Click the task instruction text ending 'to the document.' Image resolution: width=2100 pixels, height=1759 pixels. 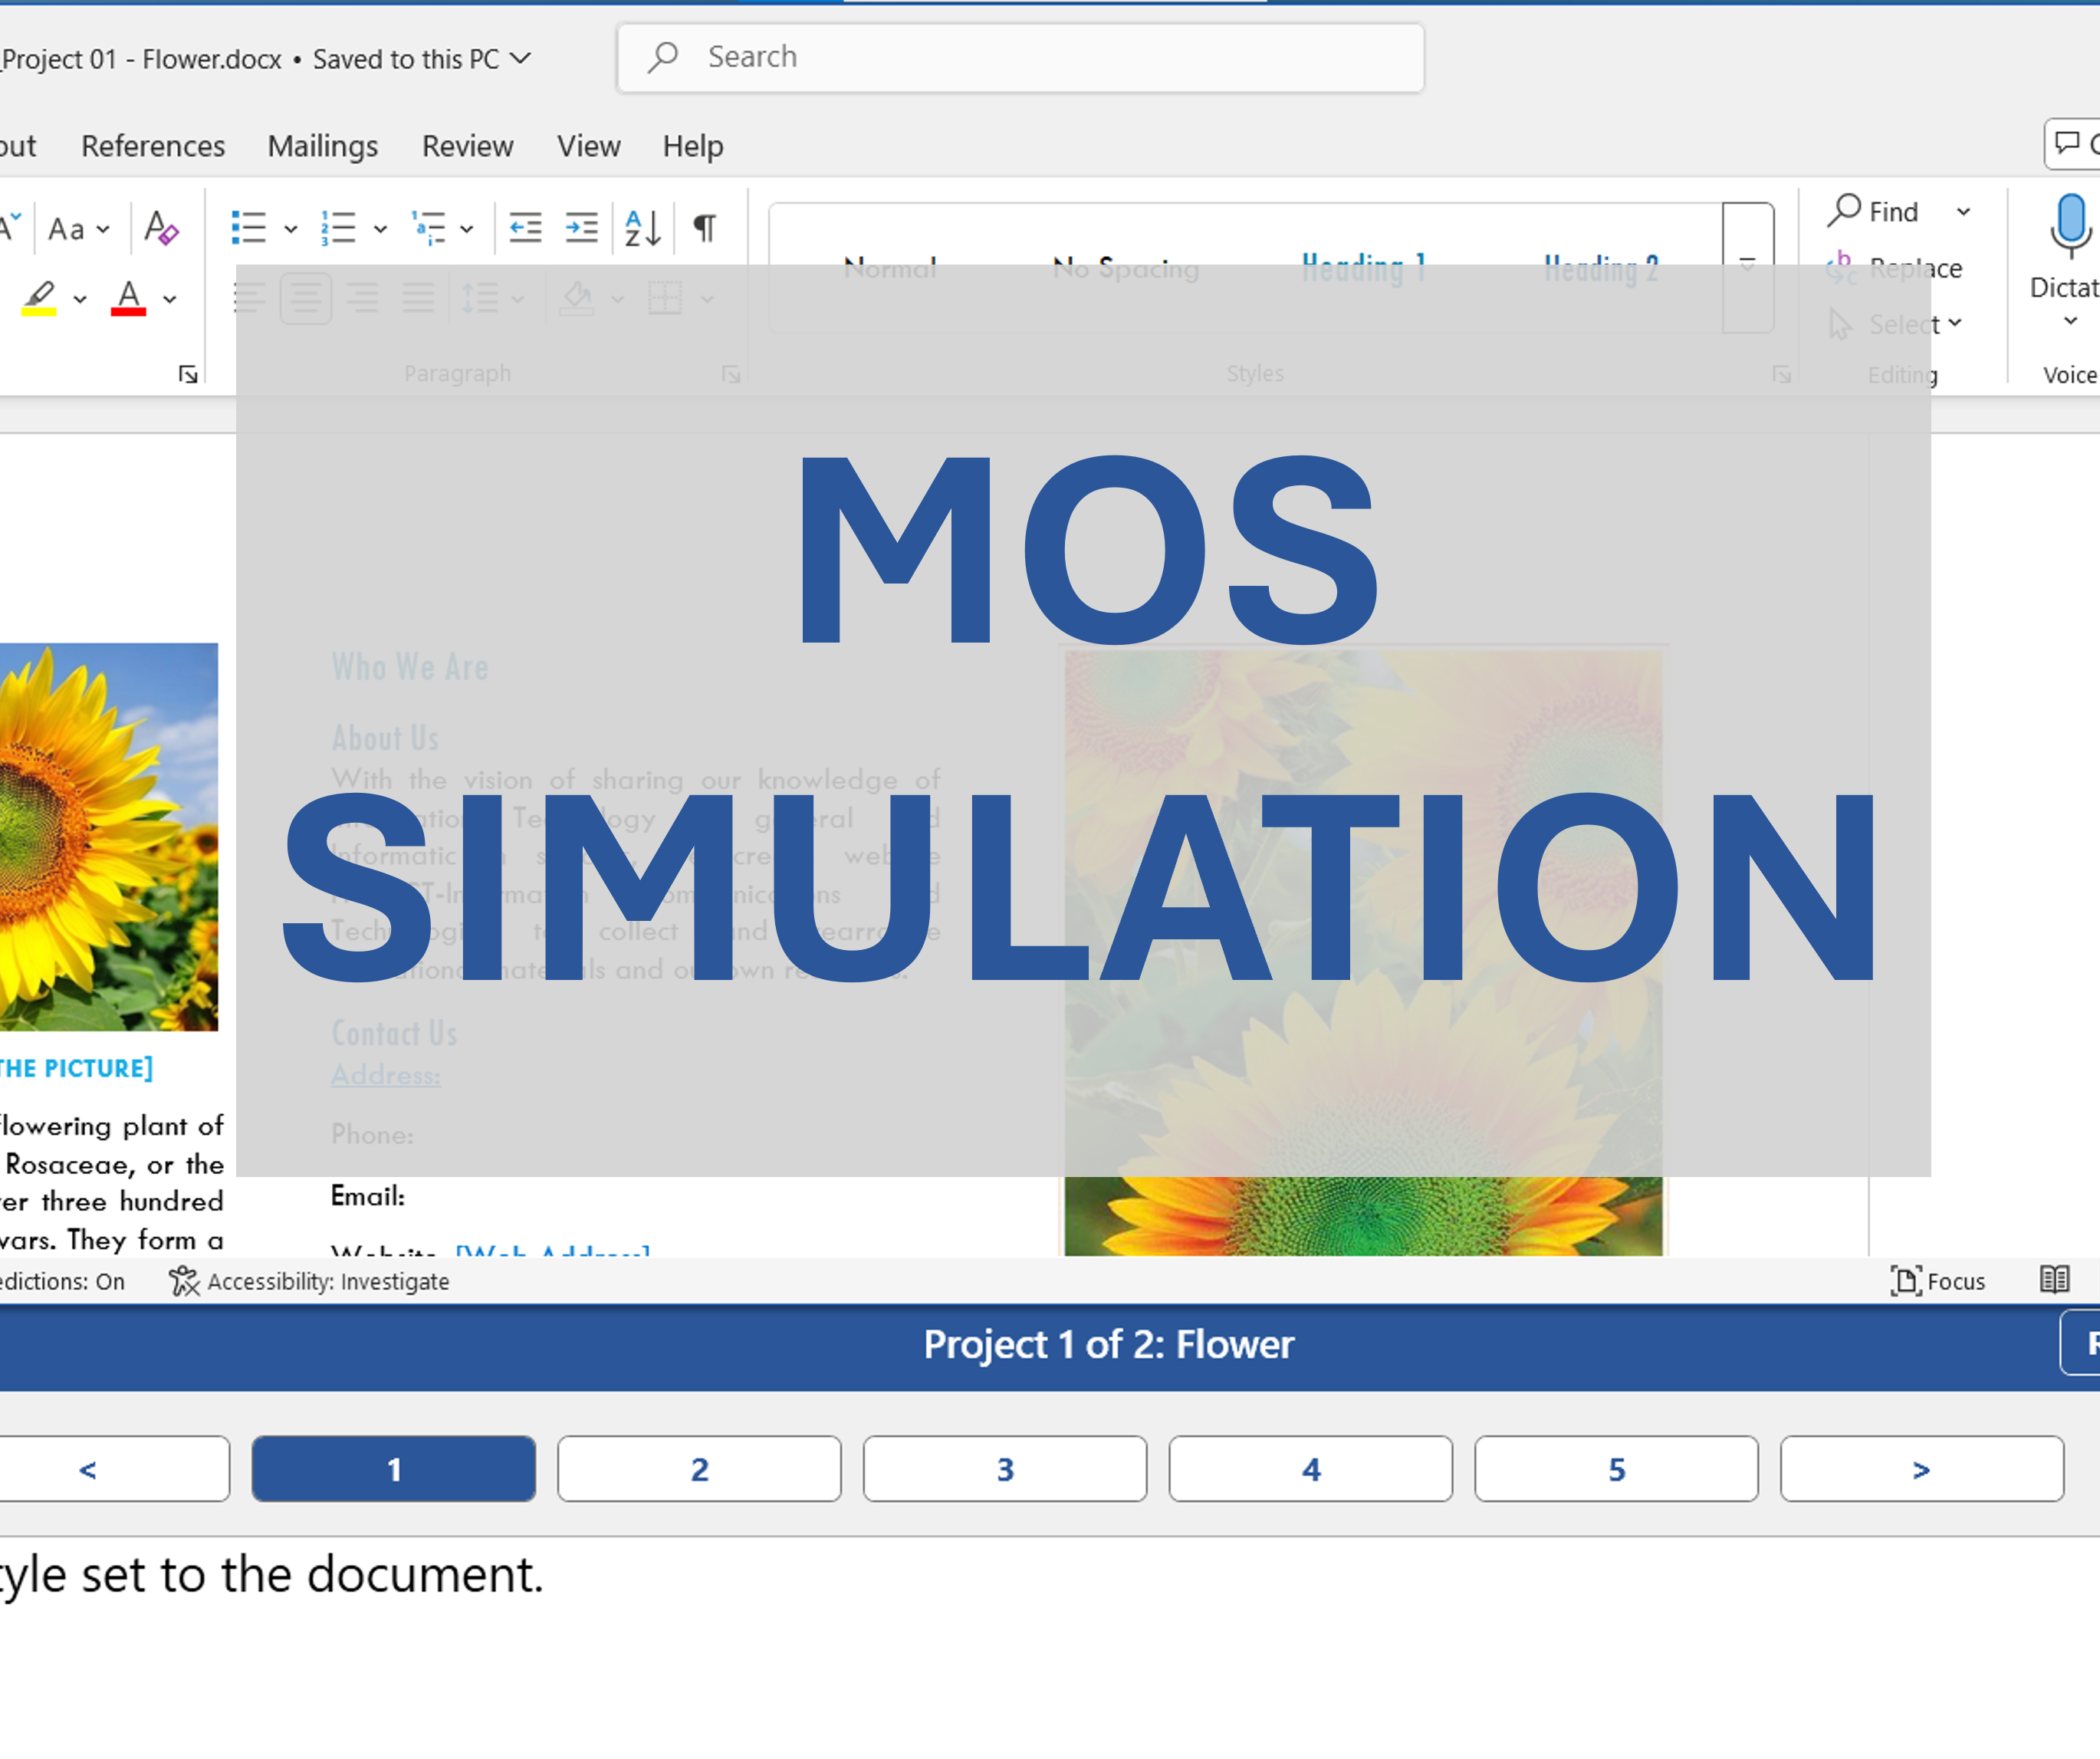[271, 1575]
